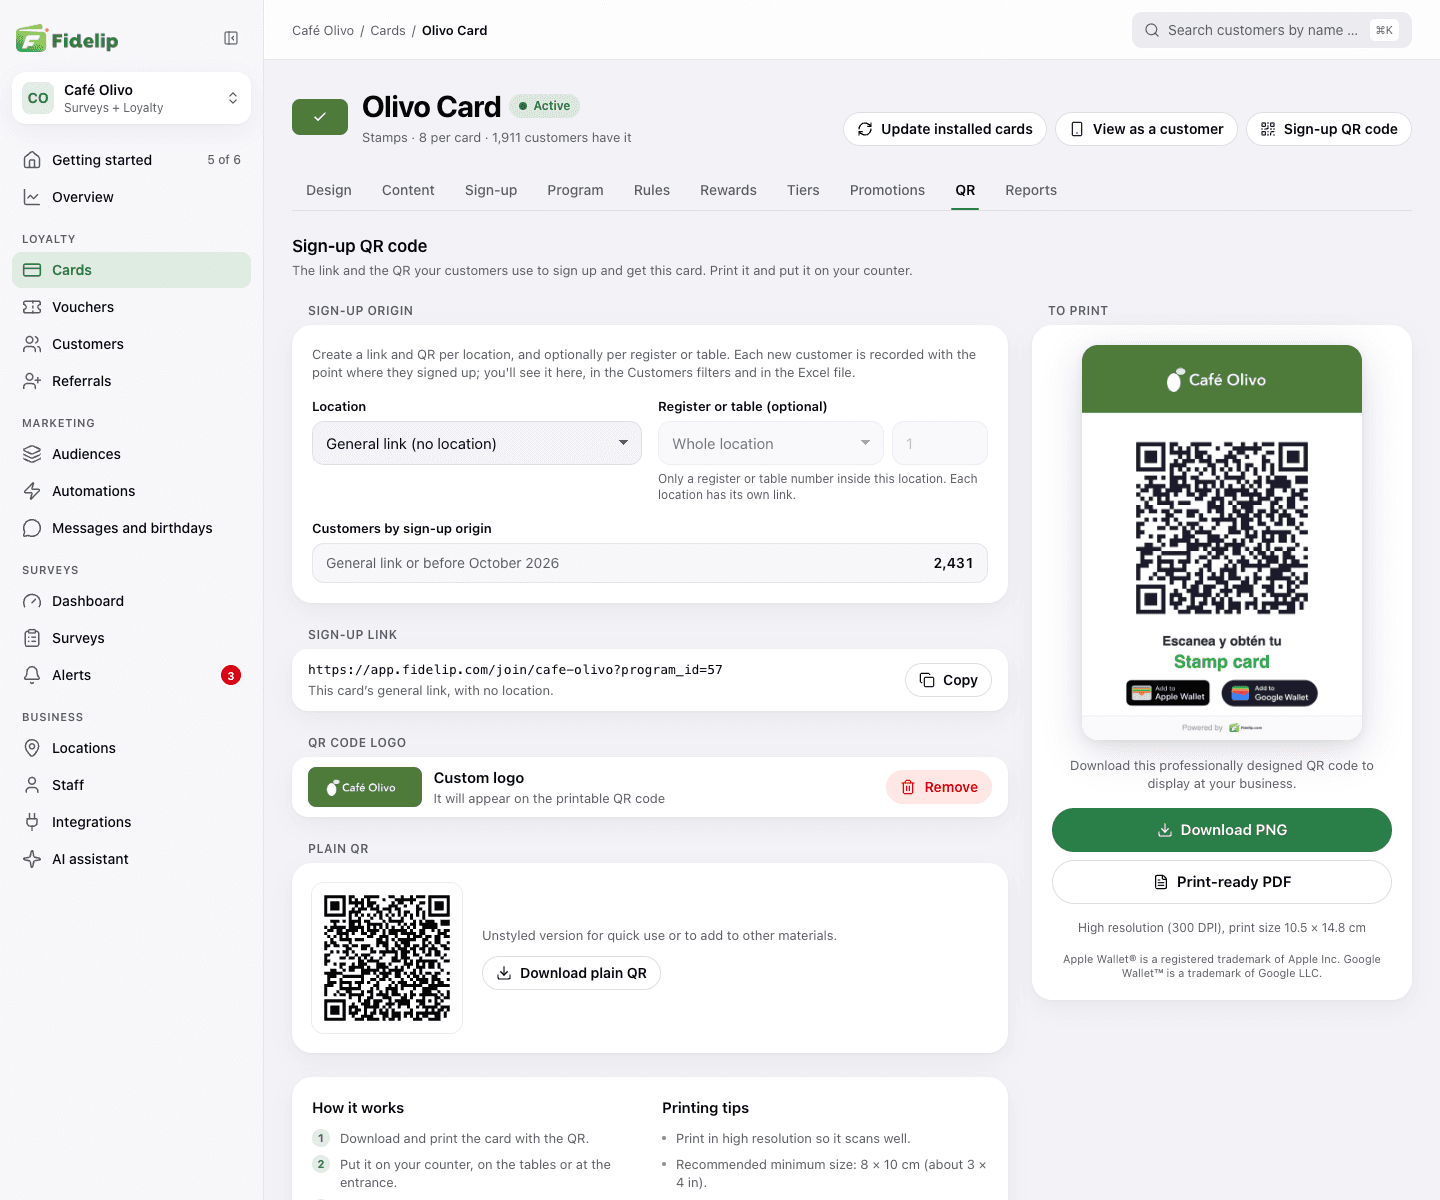Click the green Olivo Card thumbnail

point(320,117)
